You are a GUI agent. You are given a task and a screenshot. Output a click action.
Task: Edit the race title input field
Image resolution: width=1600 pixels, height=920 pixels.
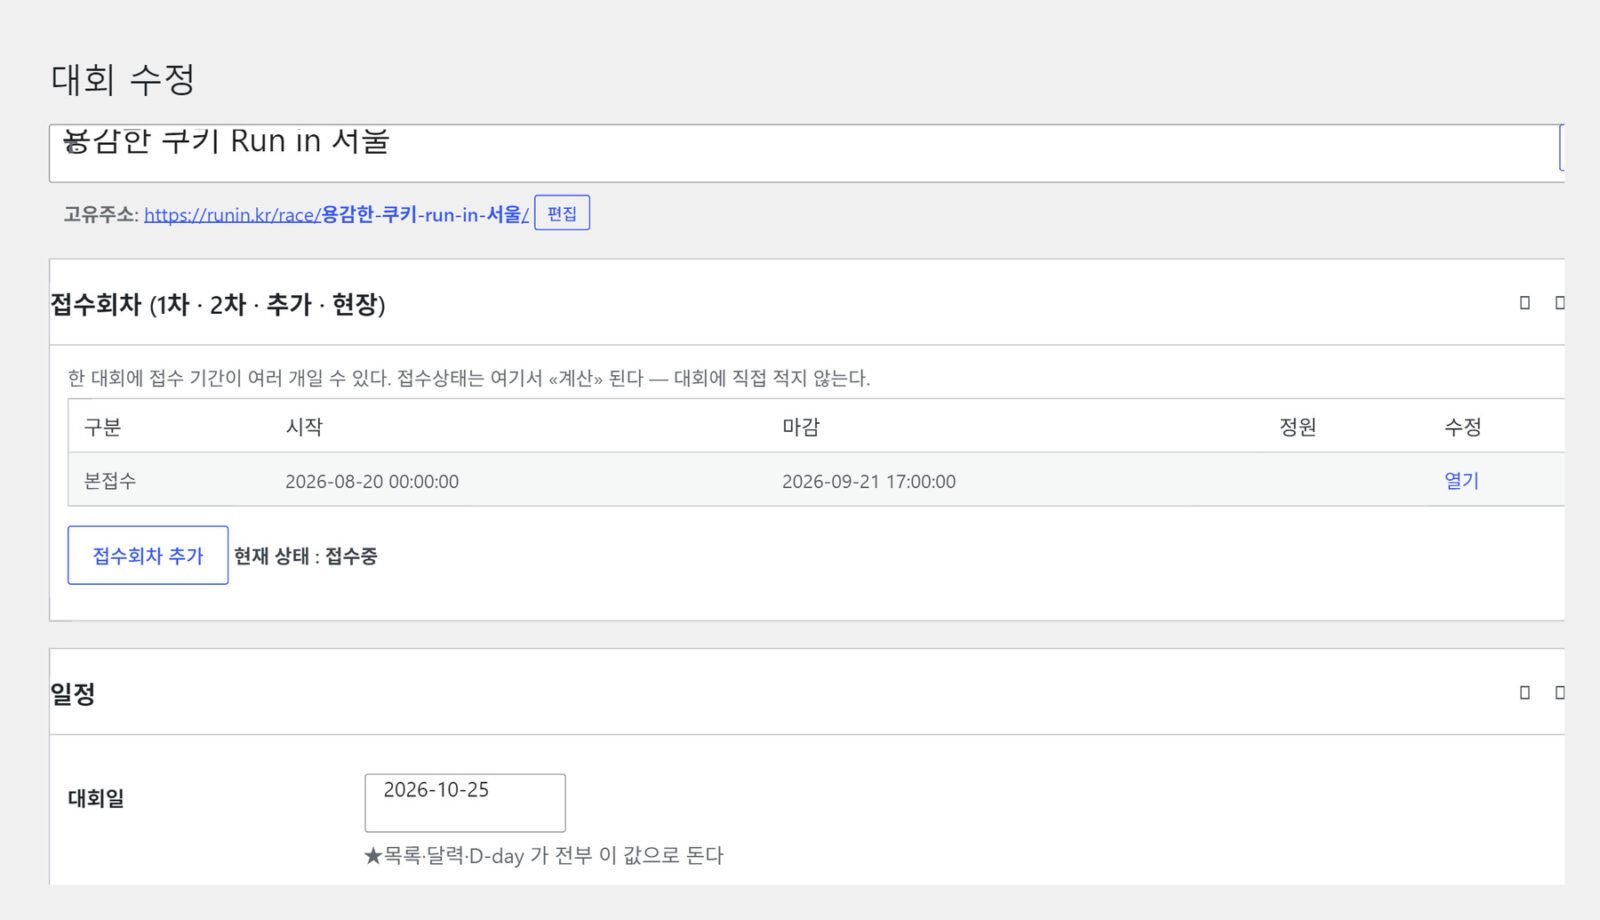(x=806, y=153)
